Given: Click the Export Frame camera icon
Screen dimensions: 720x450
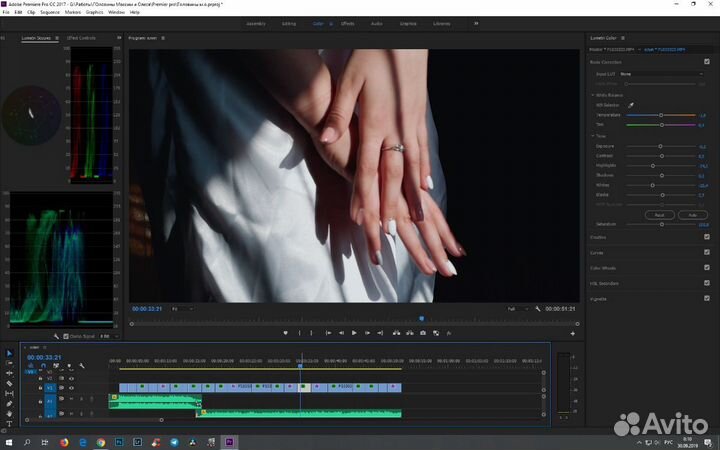Looking at the screenshot, I should [x=423, y=332].
